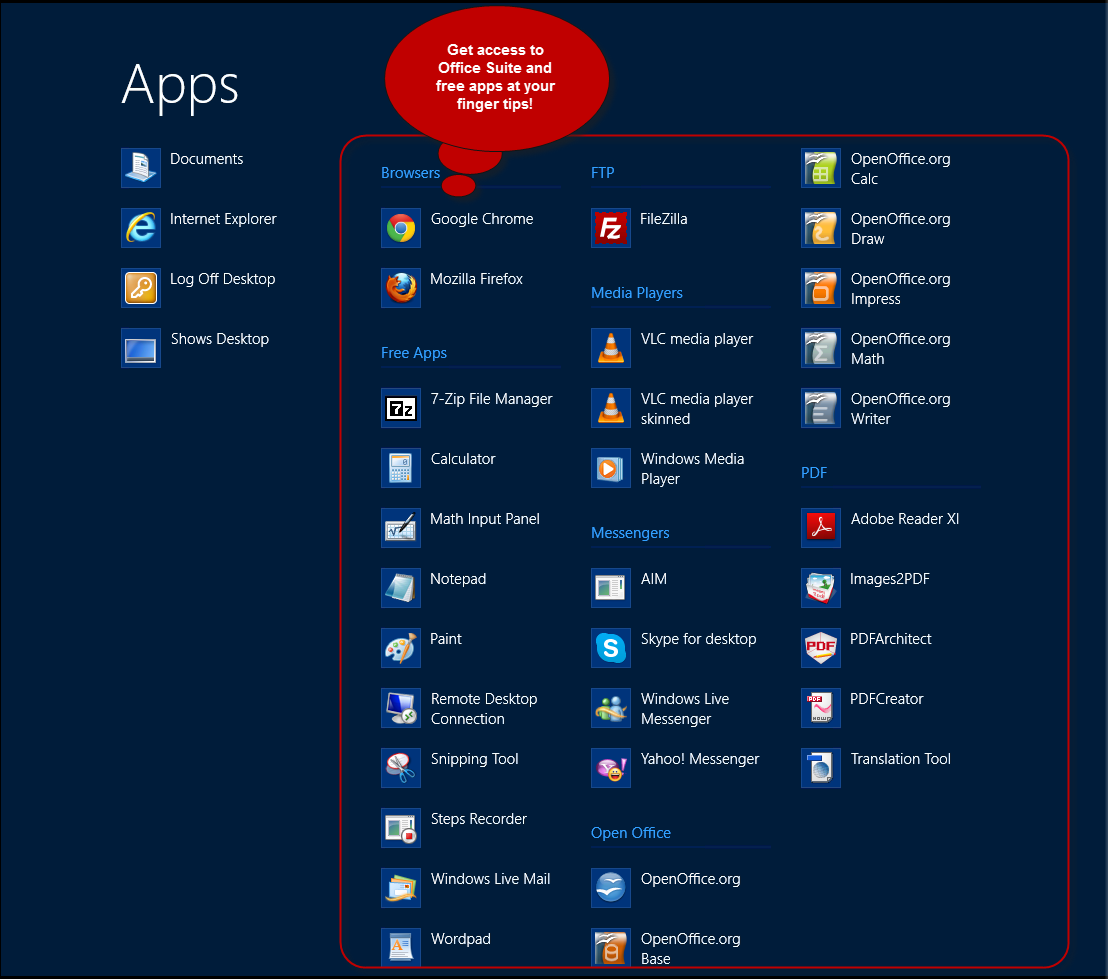The image size is (1108, 979).
Task: Open the OpenOffice.org suite icon
Action: 611,889
